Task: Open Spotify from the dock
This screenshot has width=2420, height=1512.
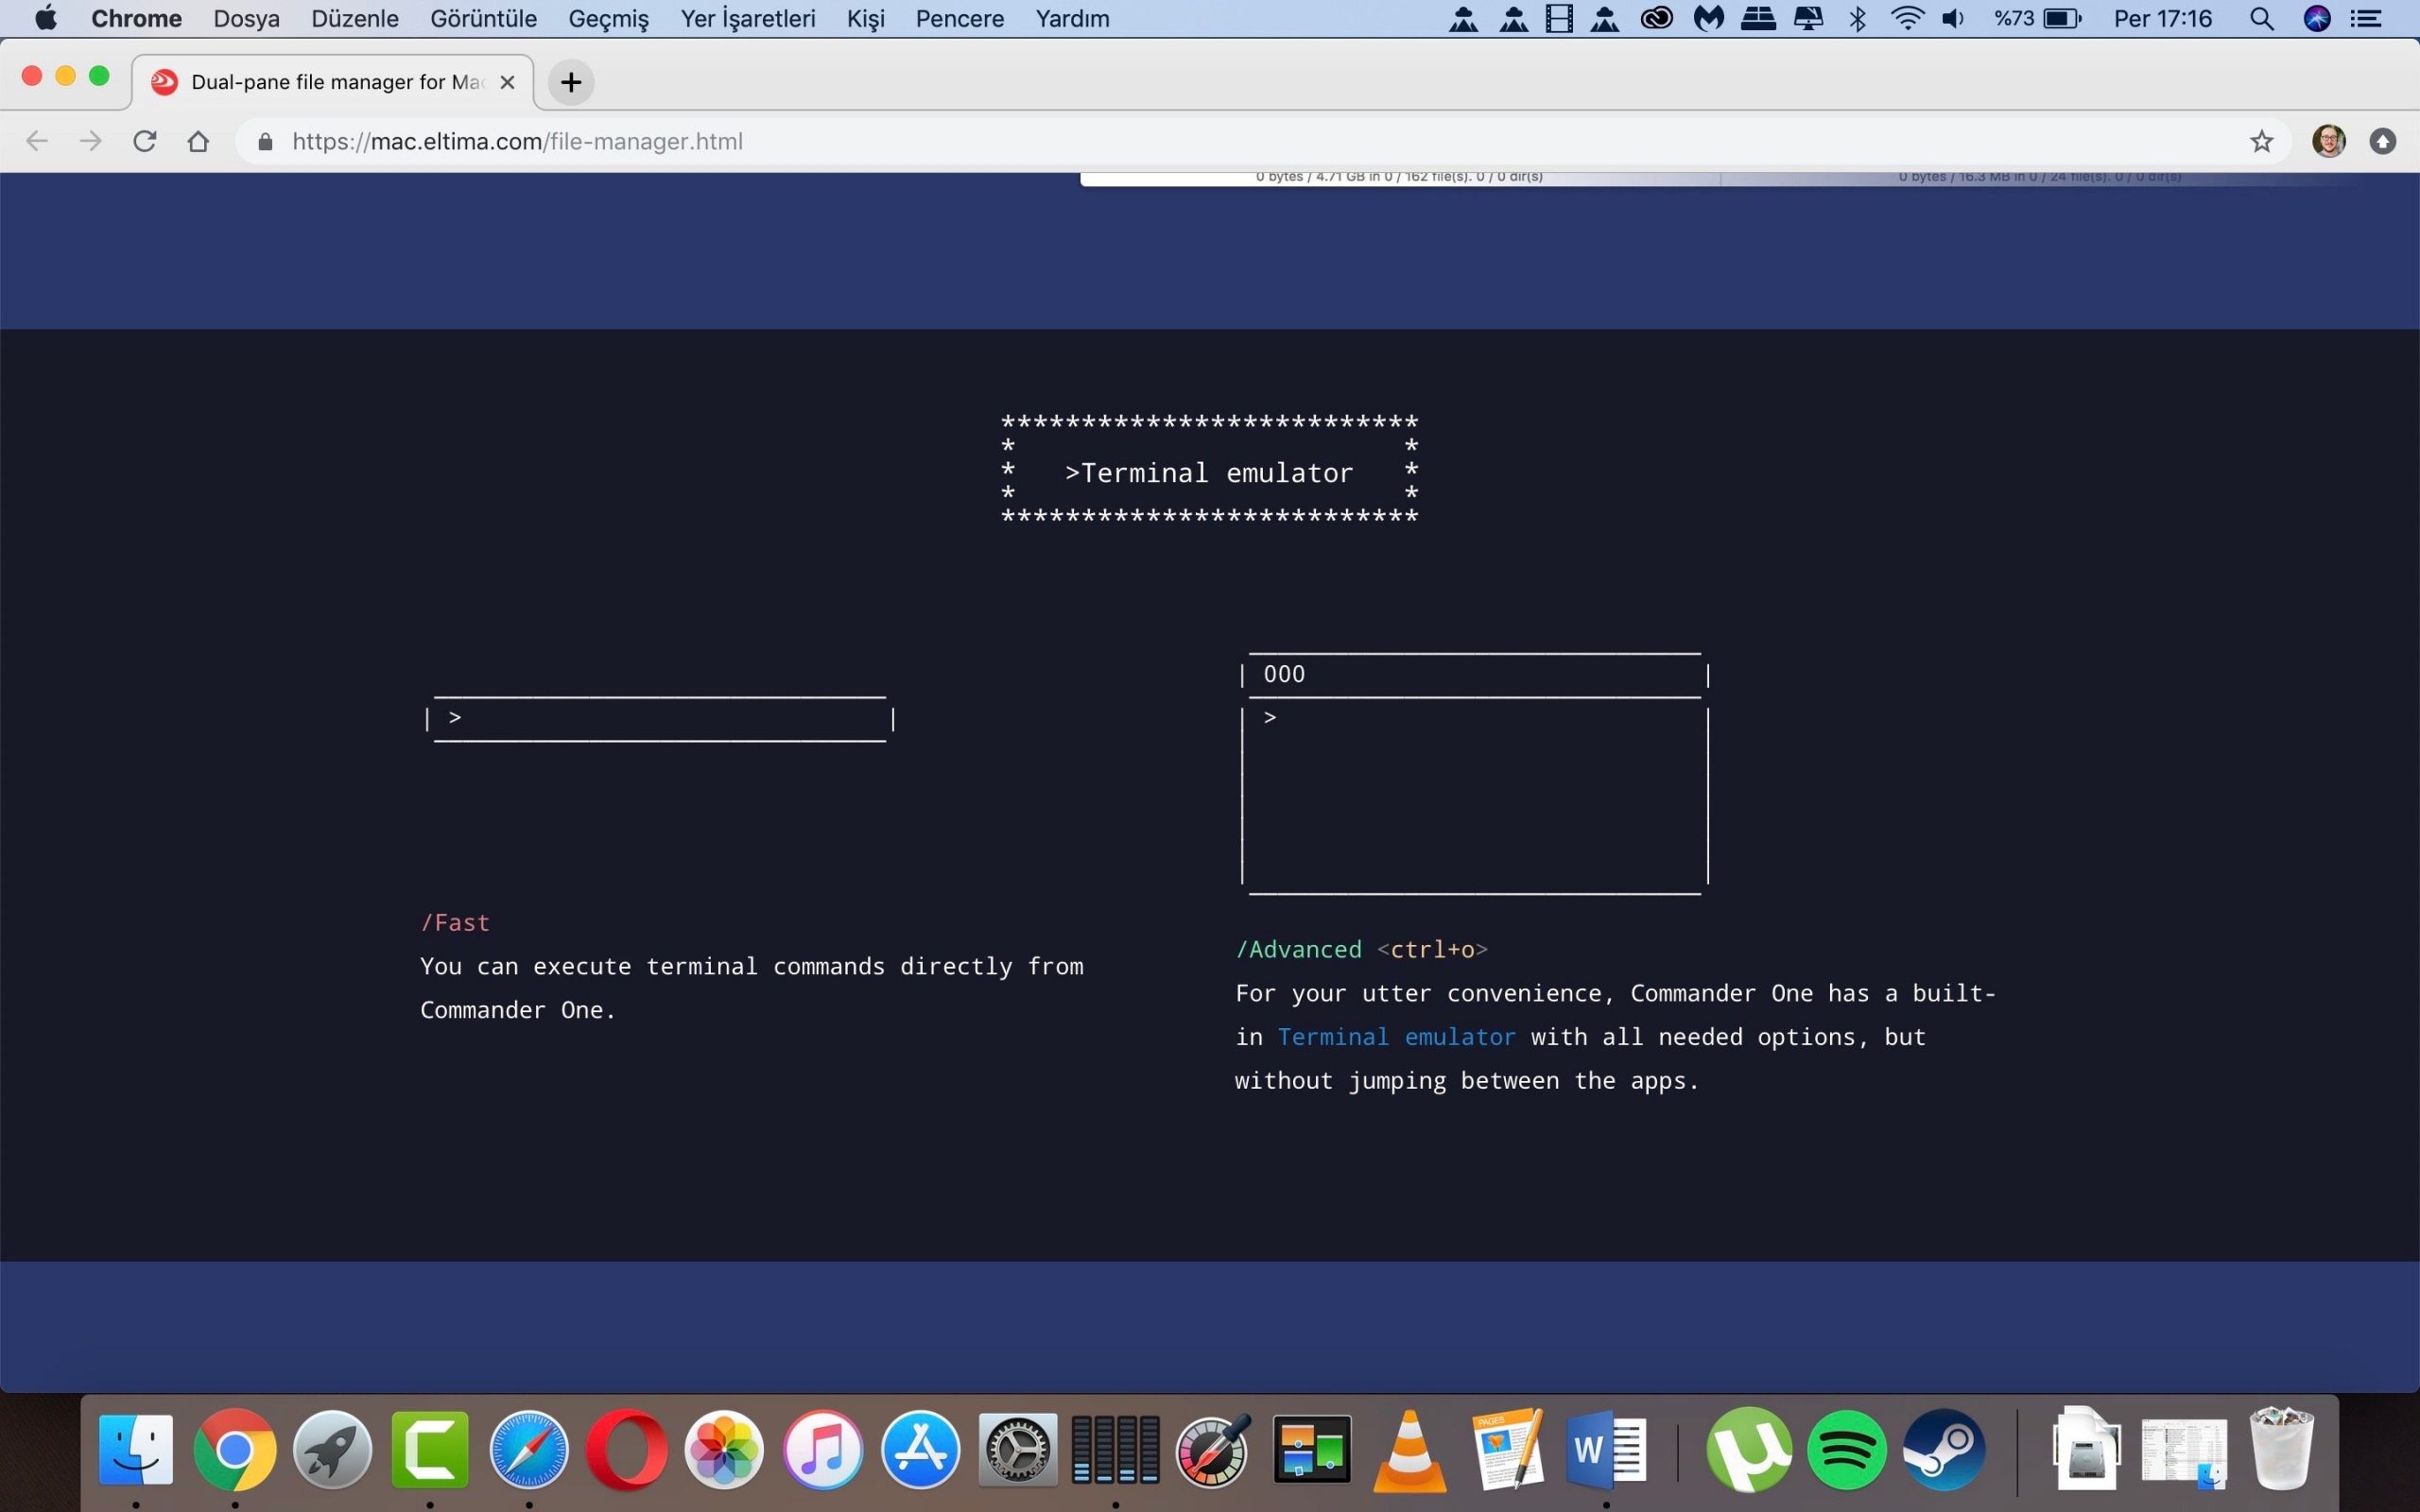Action: [1846, 1450]
